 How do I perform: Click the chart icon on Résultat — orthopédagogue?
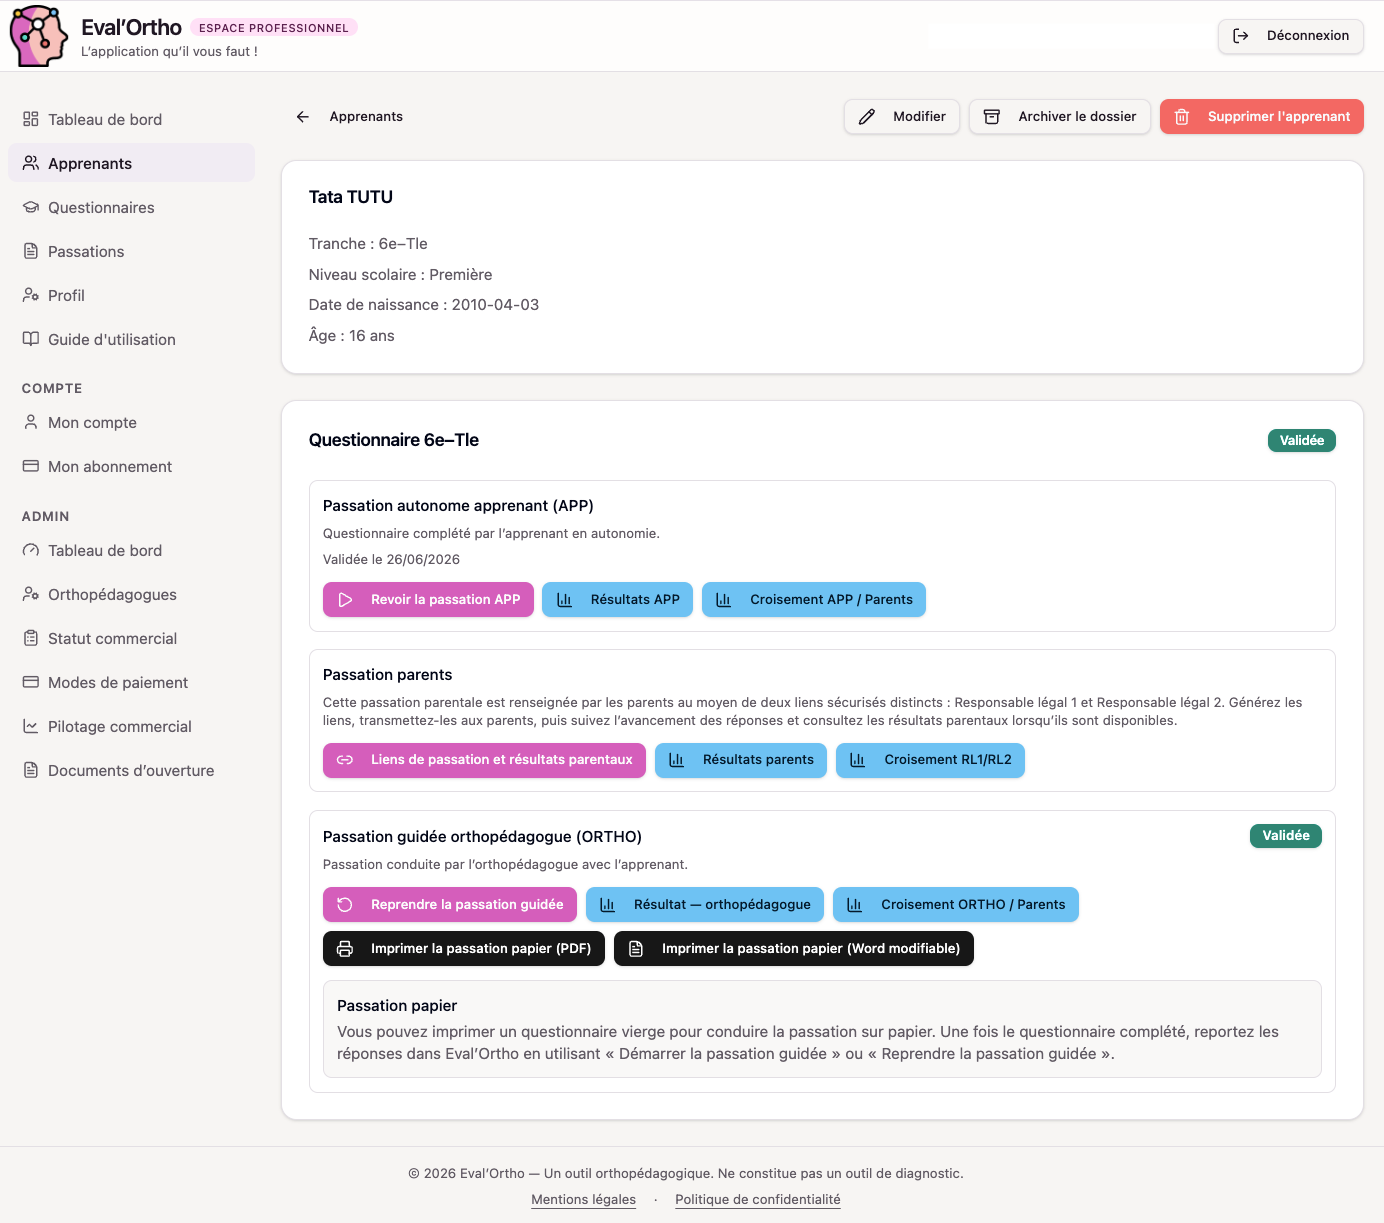tap(608, 905)
